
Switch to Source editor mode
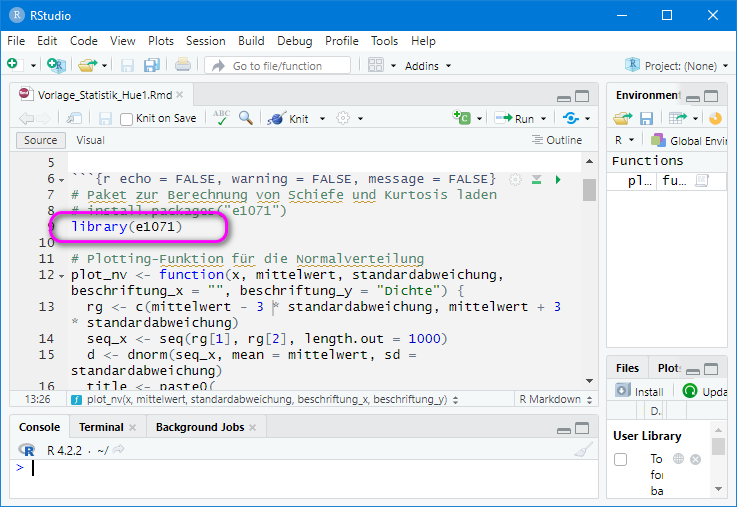coord(40,140)
